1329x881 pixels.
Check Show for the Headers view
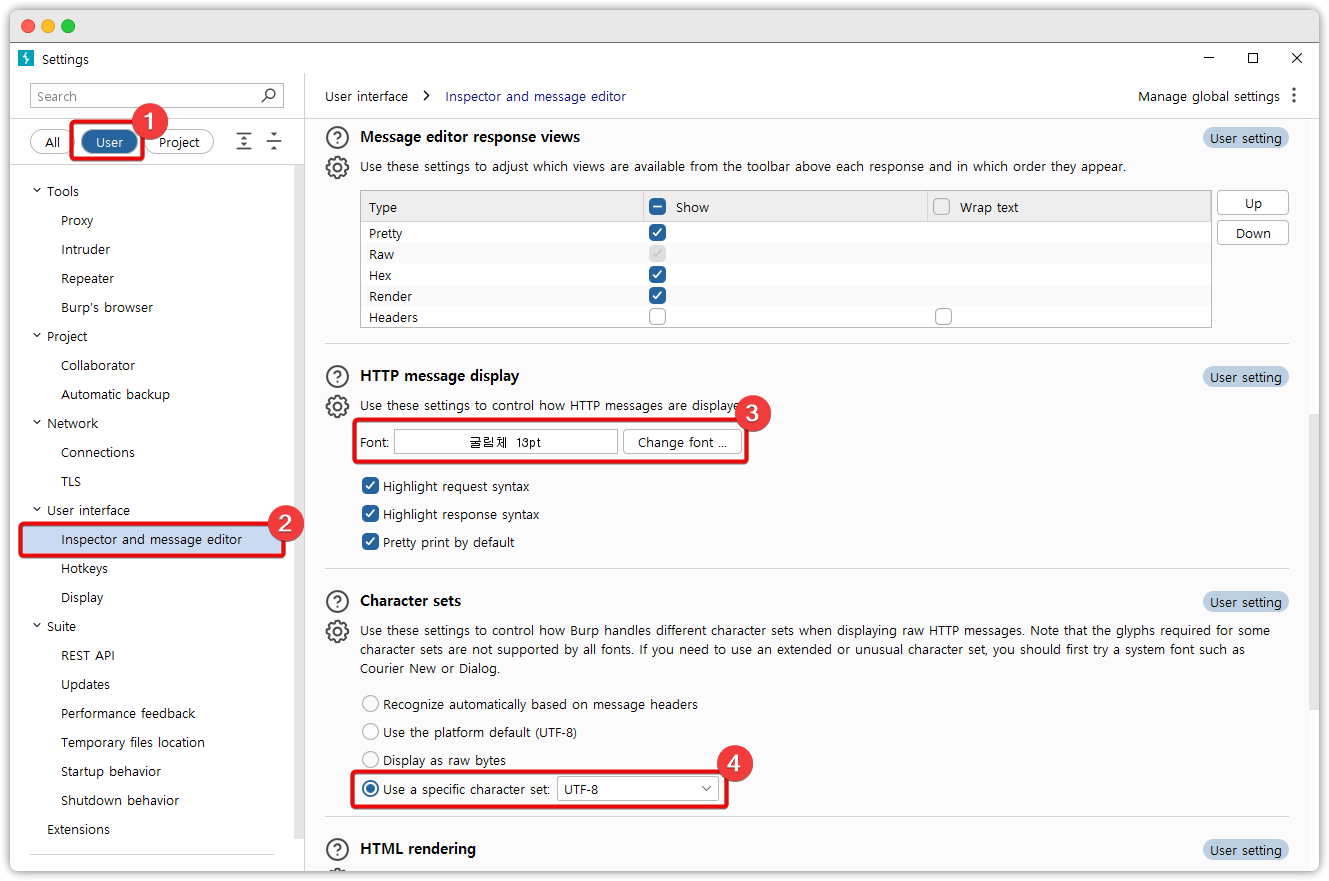click(x=657, y=316)
